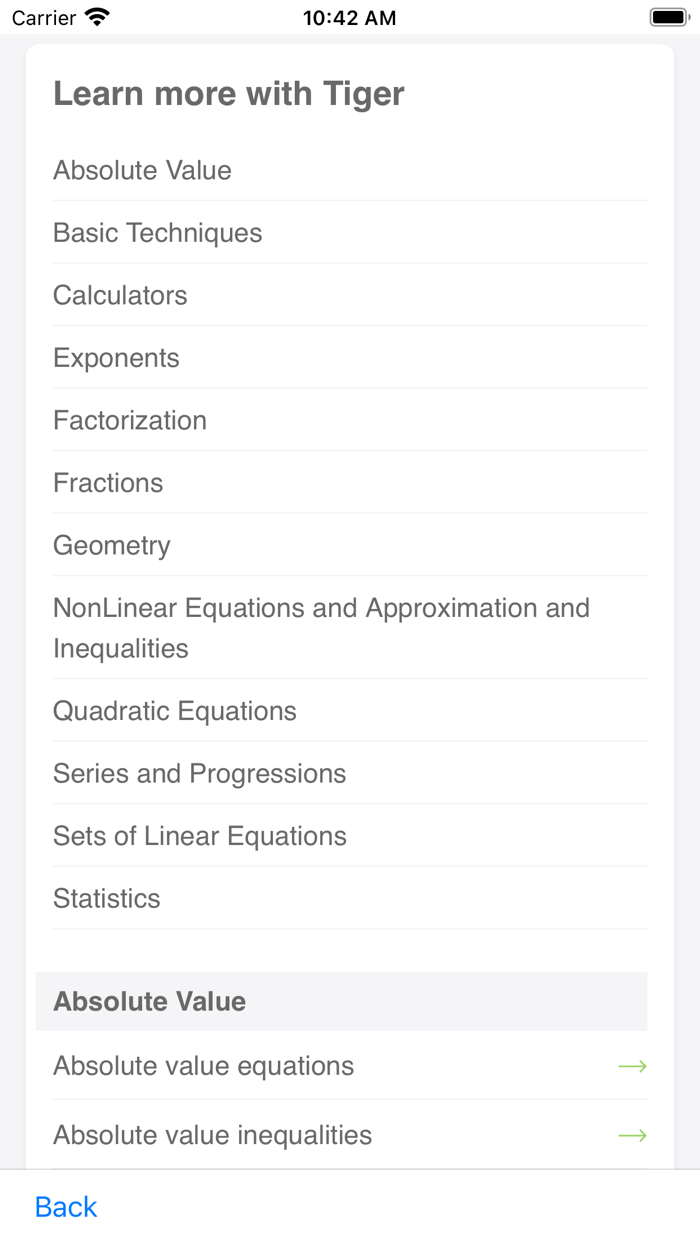Open the Series and Progressions section
Image resolution: width=700 pixels, height=1244 pixels.
pos(199,773)
